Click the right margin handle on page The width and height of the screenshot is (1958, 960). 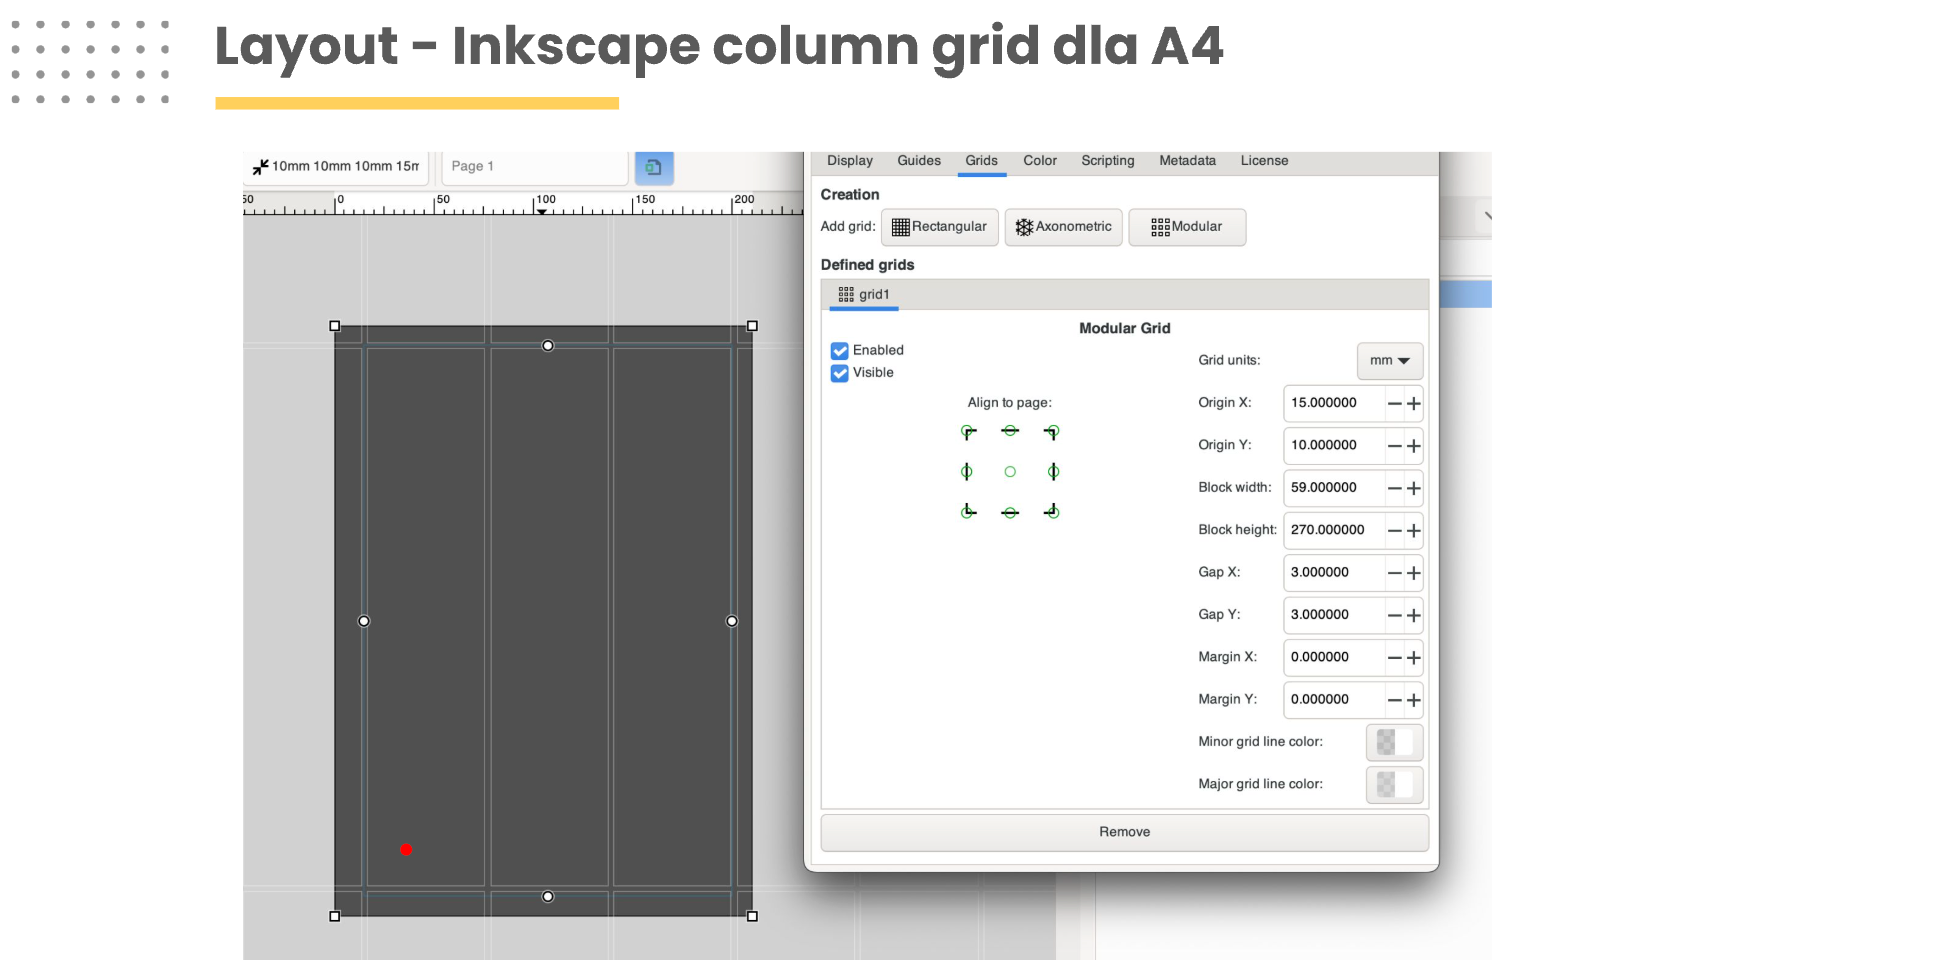coord(732,621)
